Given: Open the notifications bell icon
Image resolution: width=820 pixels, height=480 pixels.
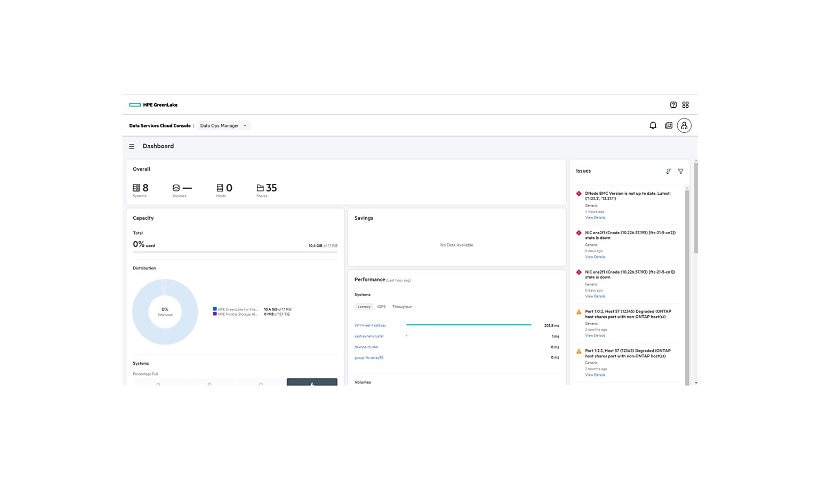Looking at the screenshot, I should pyautogui.click(x=653, y=125).
